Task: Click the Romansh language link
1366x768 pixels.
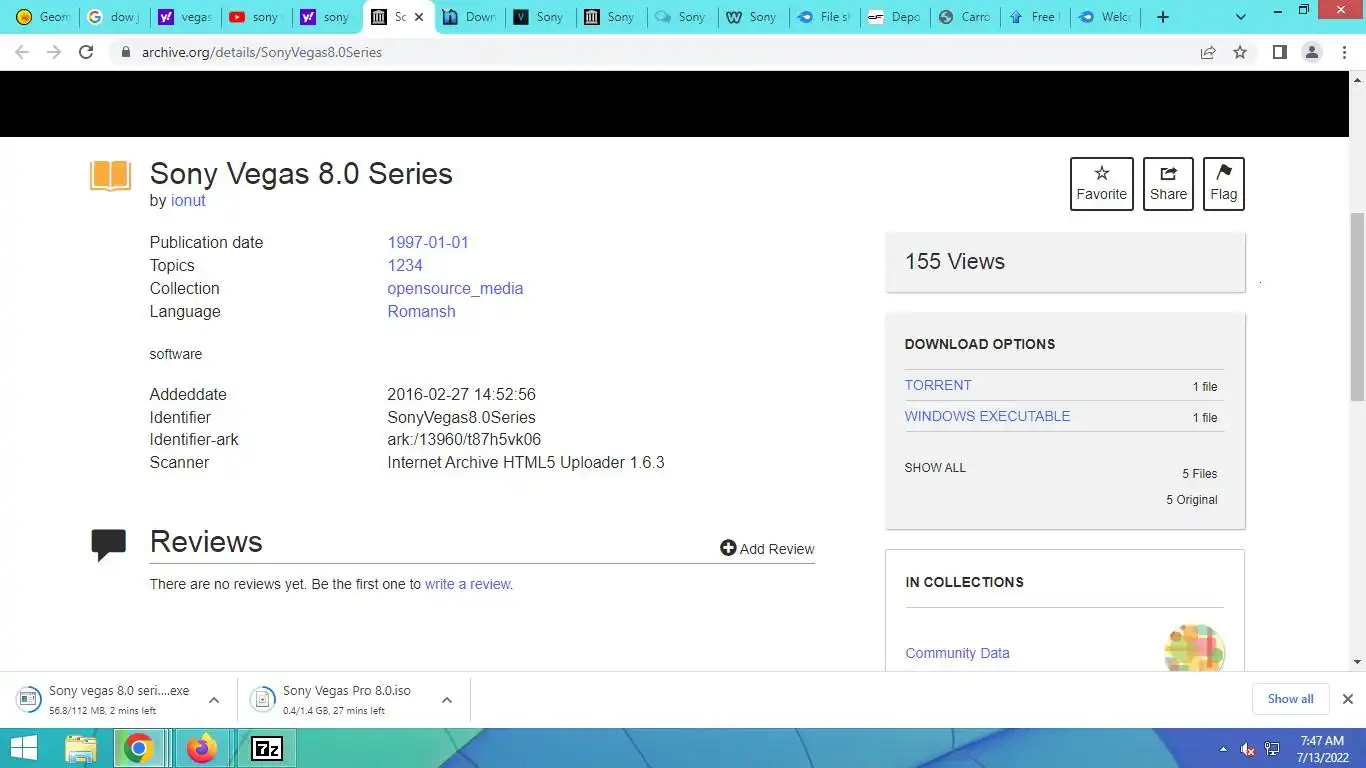Action: click(421, 311)
